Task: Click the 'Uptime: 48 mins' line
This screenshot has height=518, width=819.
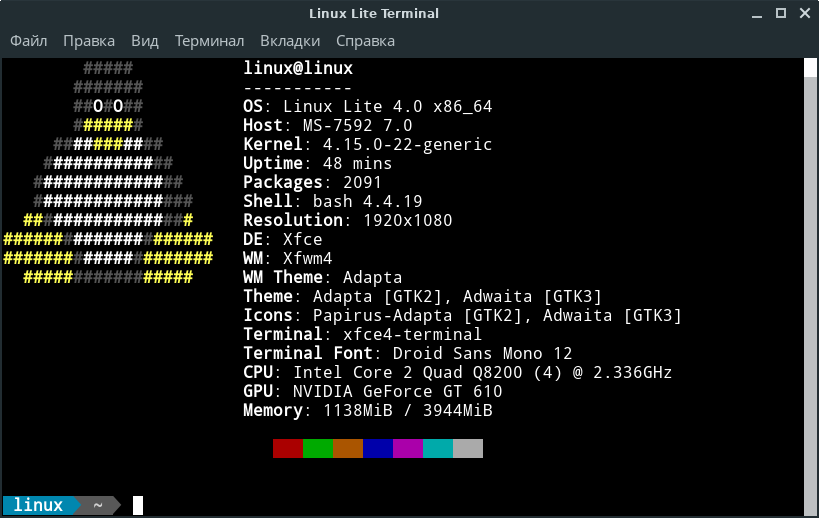Action: tap(318, 163)
